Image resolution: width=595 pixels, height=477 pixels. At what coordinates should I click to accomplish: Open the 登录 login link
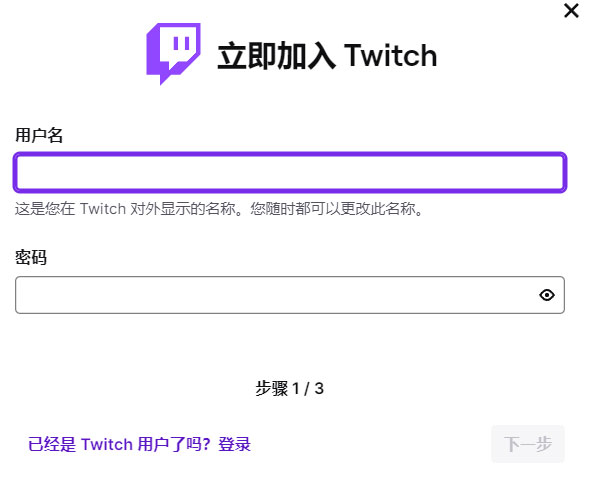click(234, 444)
